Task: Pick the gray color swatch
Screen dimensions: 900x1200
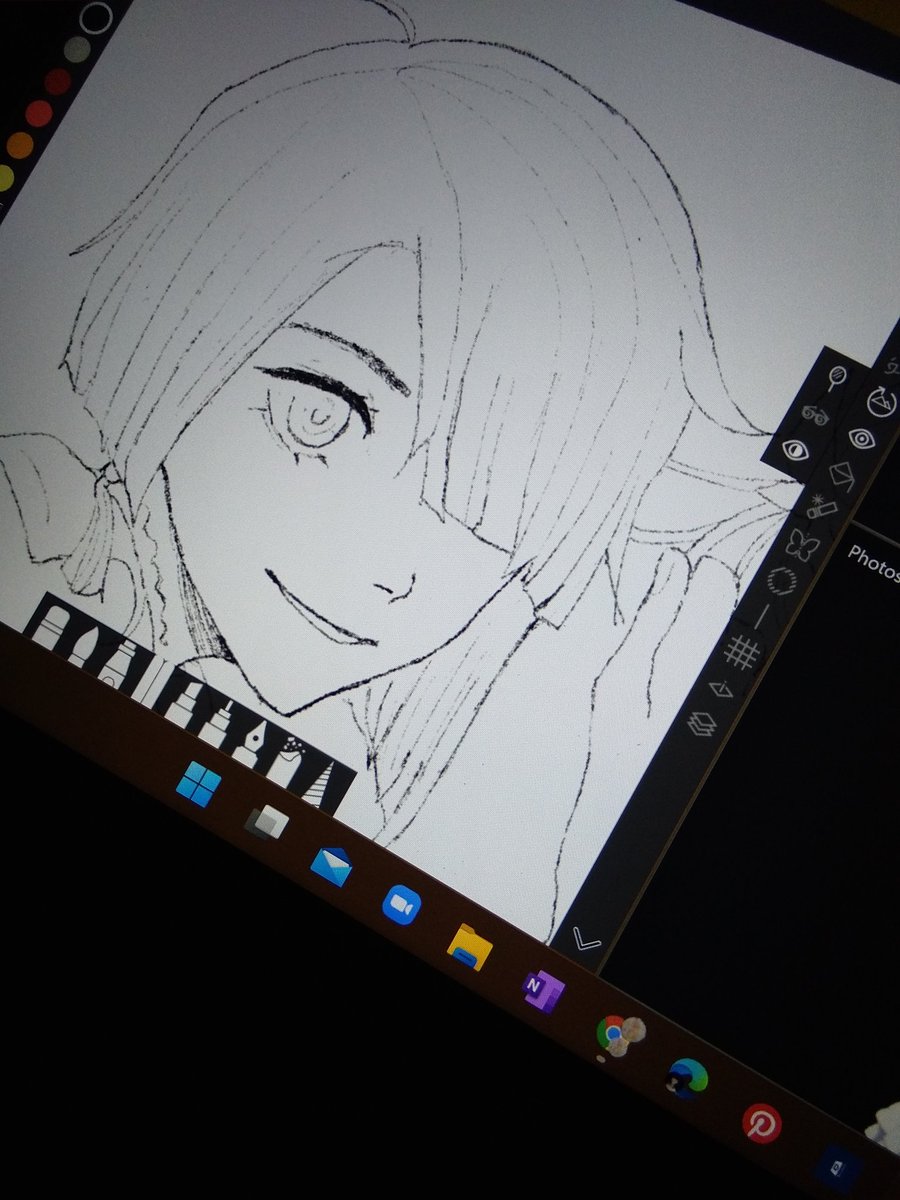Action: (x=77, y=48)
